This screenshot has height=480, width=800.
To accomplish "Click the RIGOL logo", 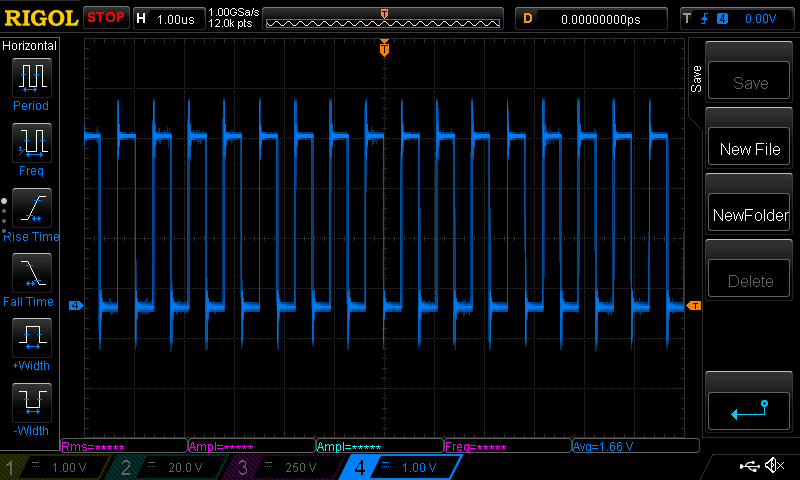I will [41, 18].
